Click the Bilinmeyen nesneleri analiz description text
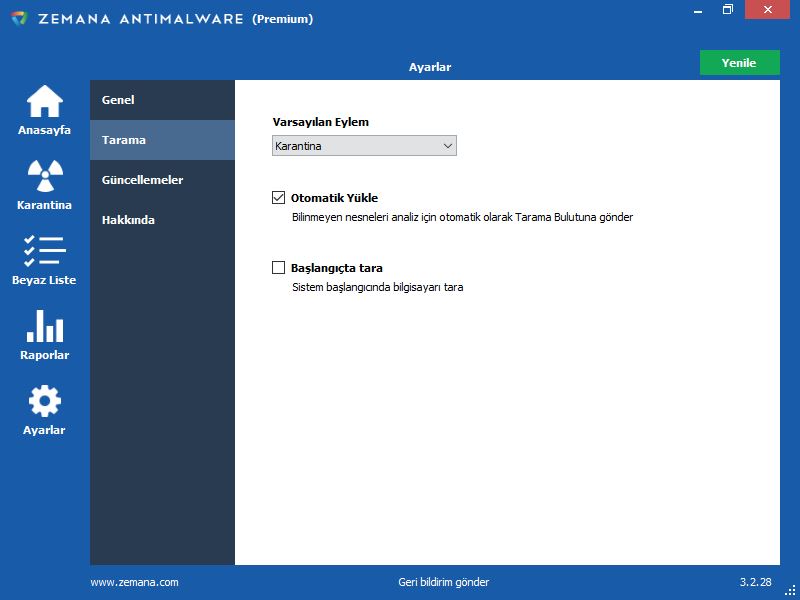The width and height of the screenshot is (800, 600). coord(462,217)
